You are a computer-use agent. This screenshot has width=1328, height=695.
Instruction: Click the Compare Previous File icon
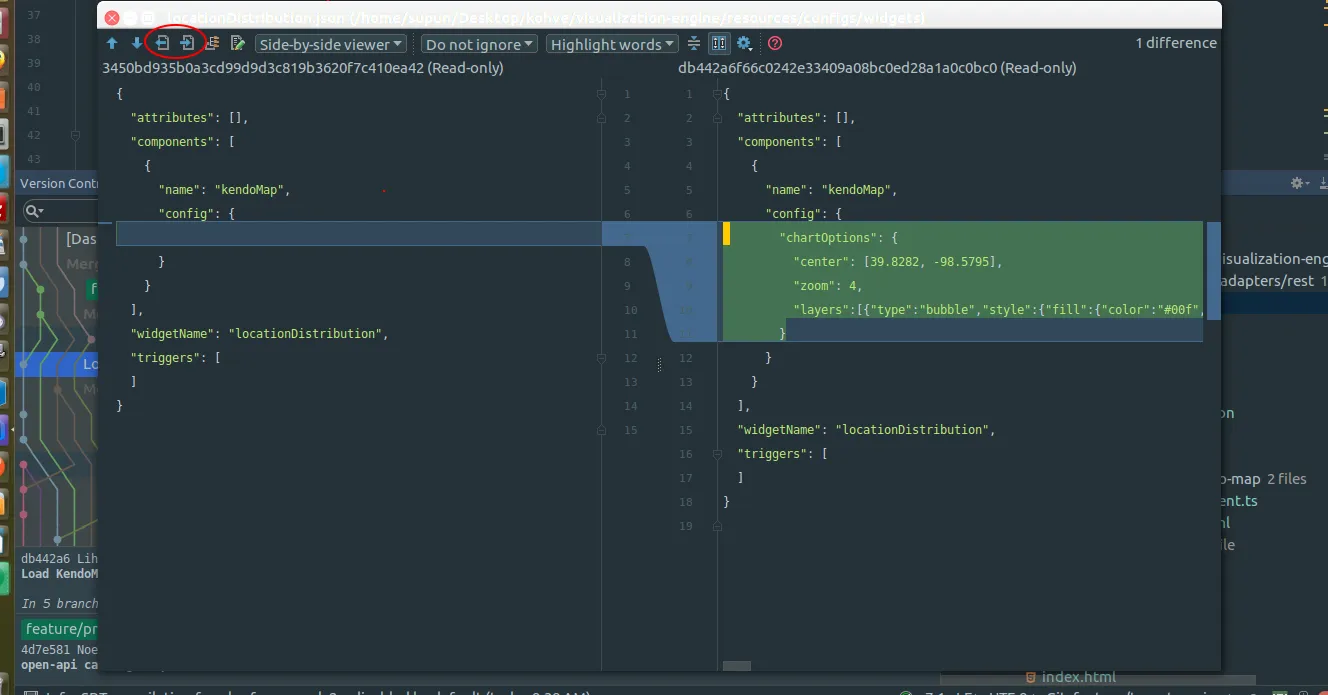pyautogui.click(x=162, y=43)
